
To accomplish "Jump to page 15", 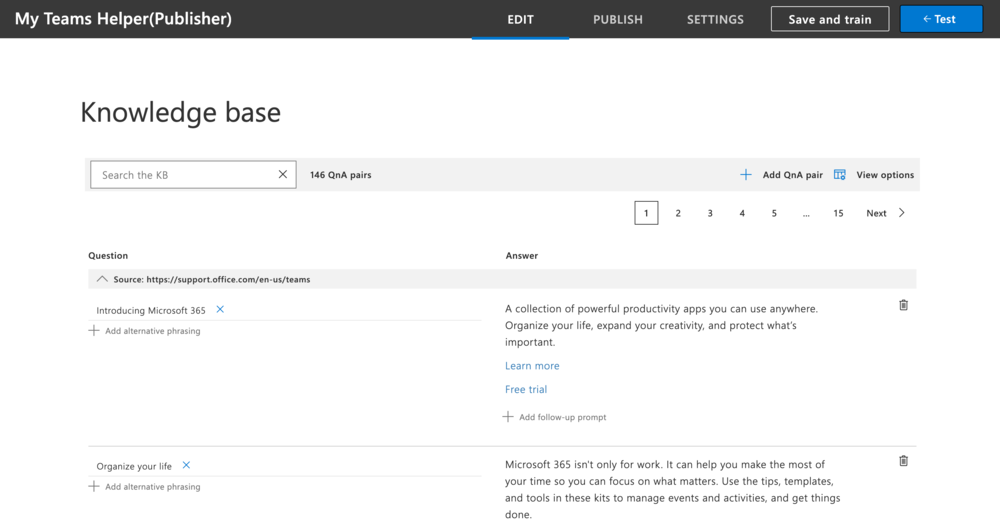I will tap(838, 213).
